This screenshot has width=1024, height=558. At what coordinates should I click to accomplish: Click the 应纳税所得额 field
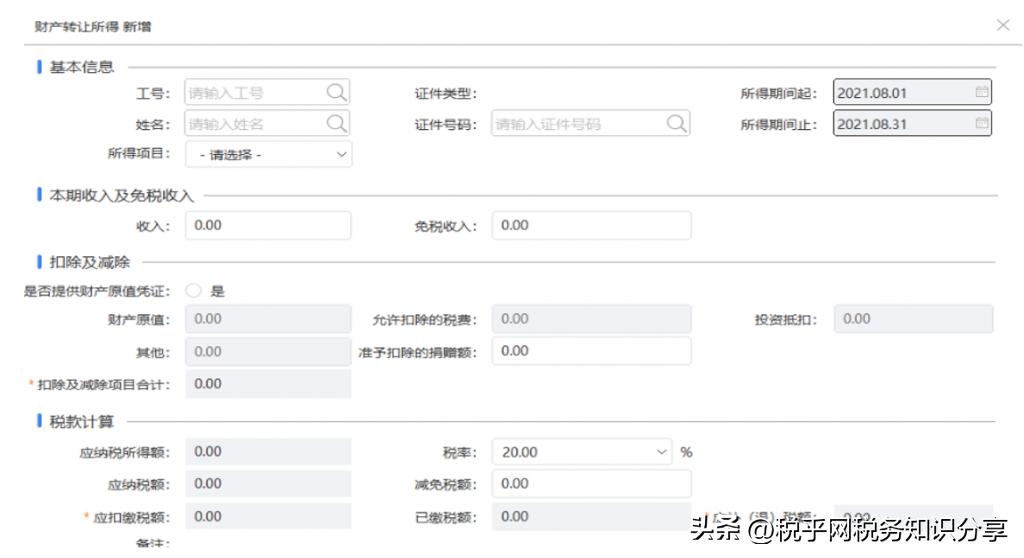click(x=268, y=451)
